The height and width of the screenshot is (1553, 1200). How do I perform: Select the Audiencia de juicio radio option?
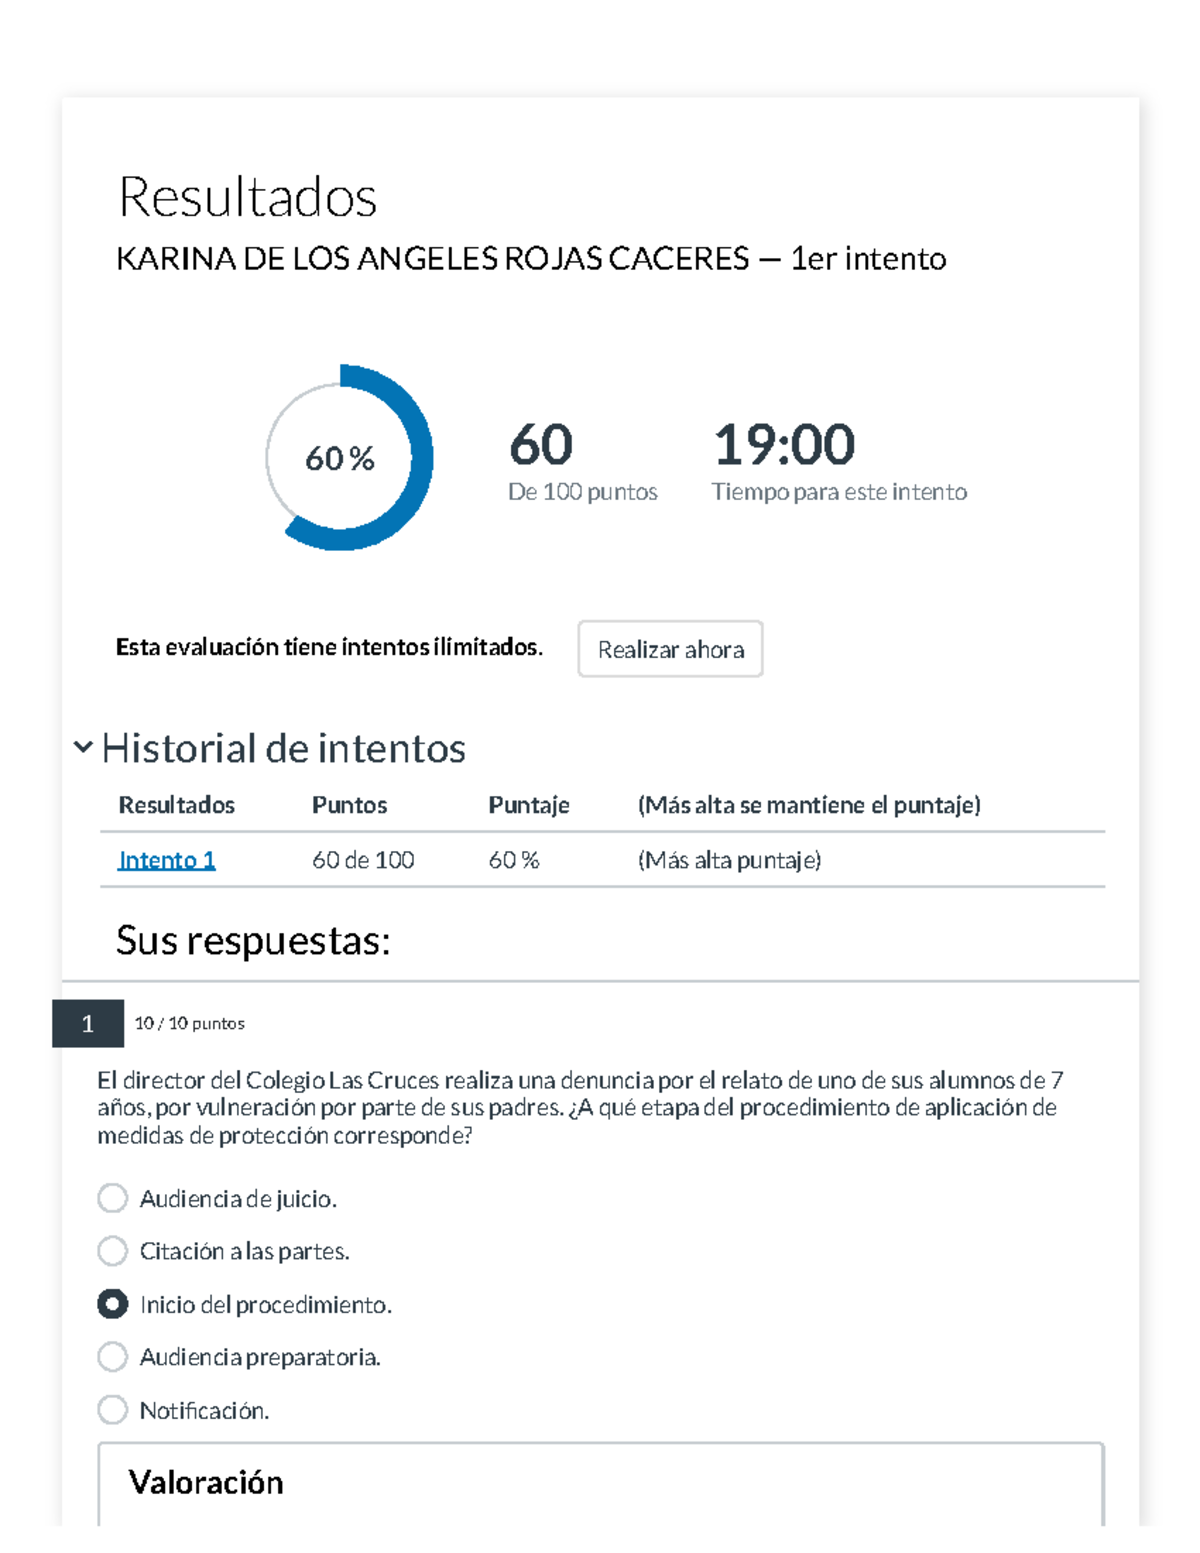tap(111, 1198)
